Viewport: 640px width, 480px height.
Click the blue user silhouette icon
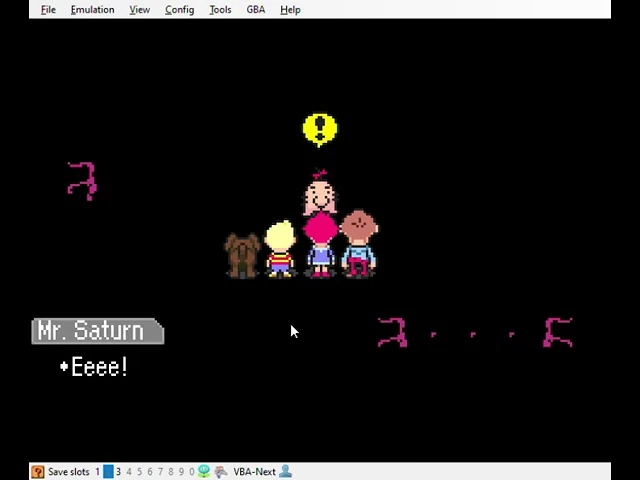coord(286,471)
